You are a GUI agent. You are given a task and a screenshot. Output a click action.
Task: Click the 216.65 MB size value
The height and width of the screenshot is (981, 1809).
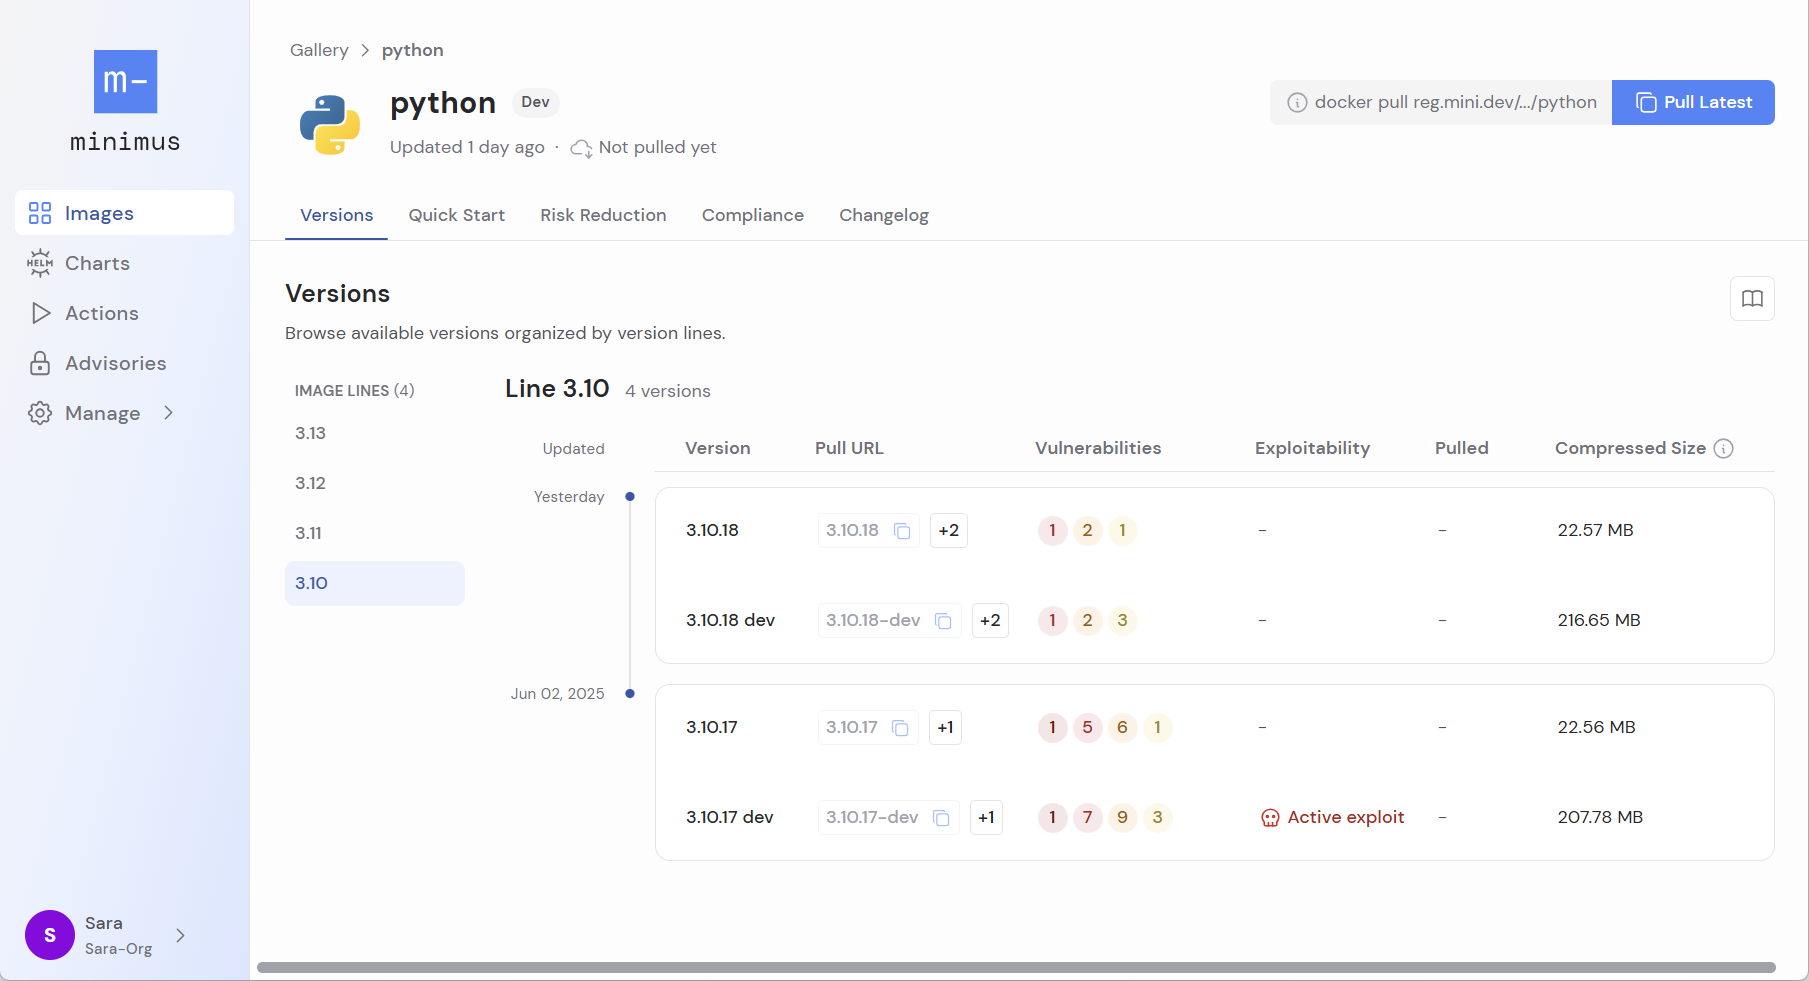(1599, 620)
